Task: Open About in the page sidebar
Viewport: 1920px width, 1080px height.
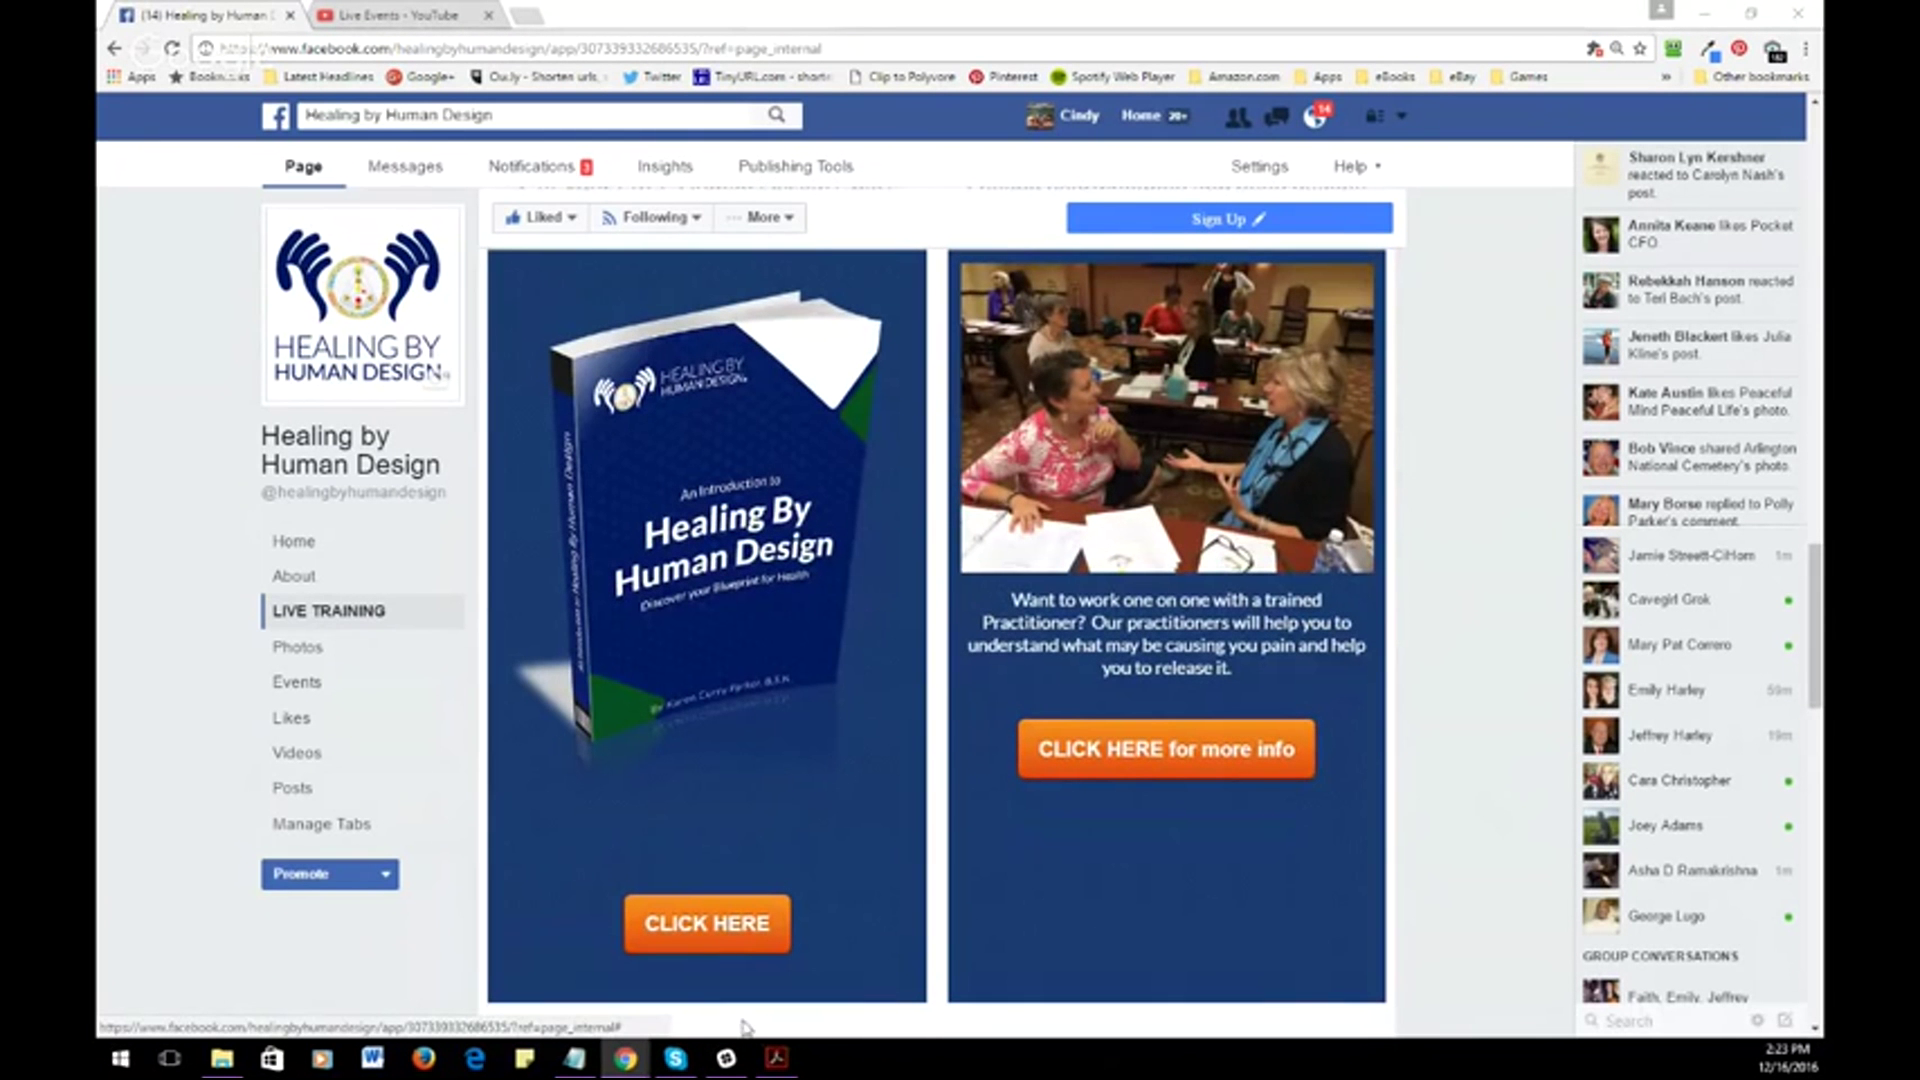Action: [x=294, y=576]
